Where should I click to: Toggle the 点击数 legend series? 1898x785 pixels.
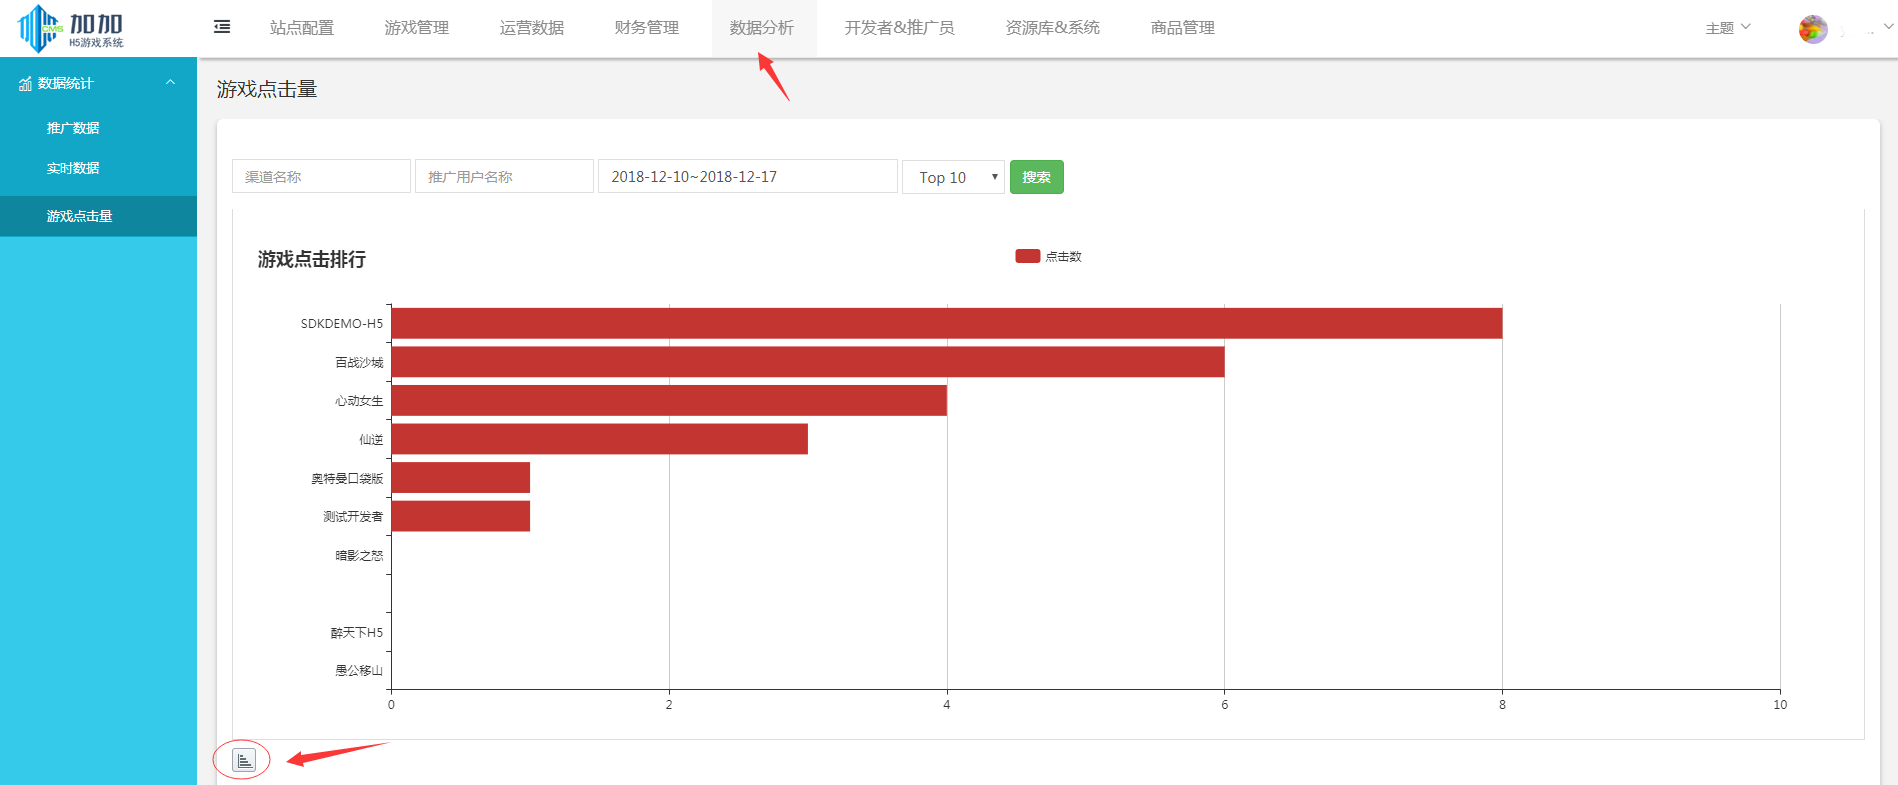click(1048, 257)
